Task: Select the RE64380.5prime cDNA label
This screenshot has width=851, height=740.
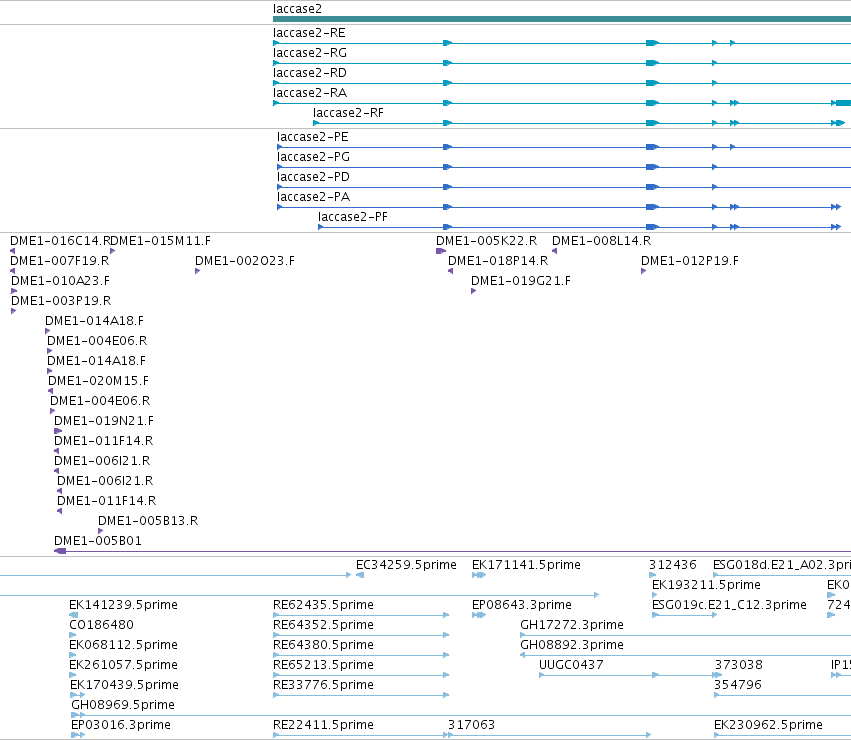Action: 323,646
